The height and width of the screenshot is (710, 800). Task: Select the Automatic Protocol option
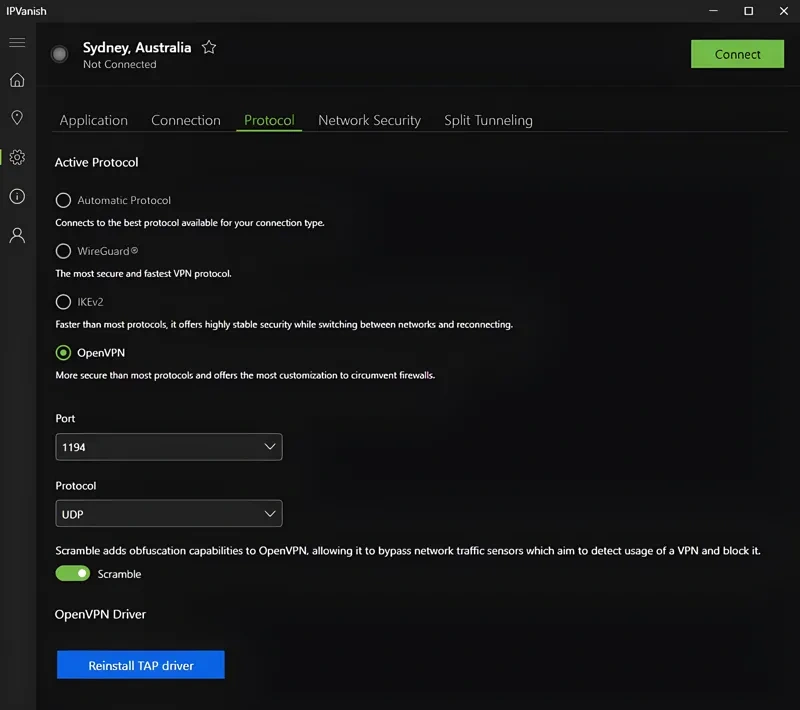click(63, 200)
